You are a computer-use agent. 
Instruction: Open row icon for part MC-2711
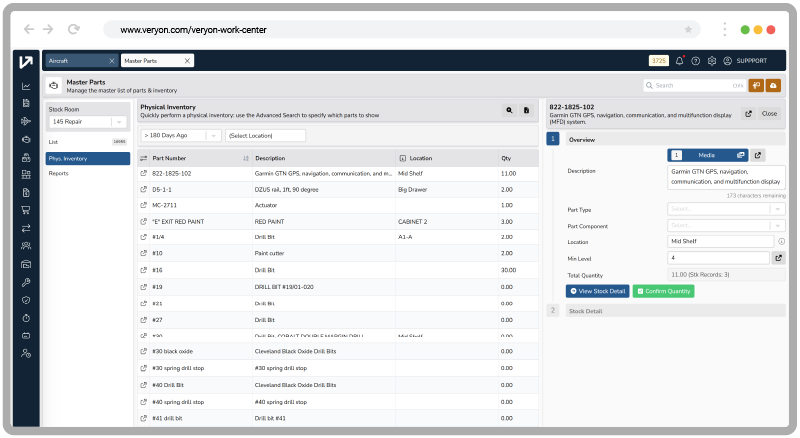click(143, 205)
